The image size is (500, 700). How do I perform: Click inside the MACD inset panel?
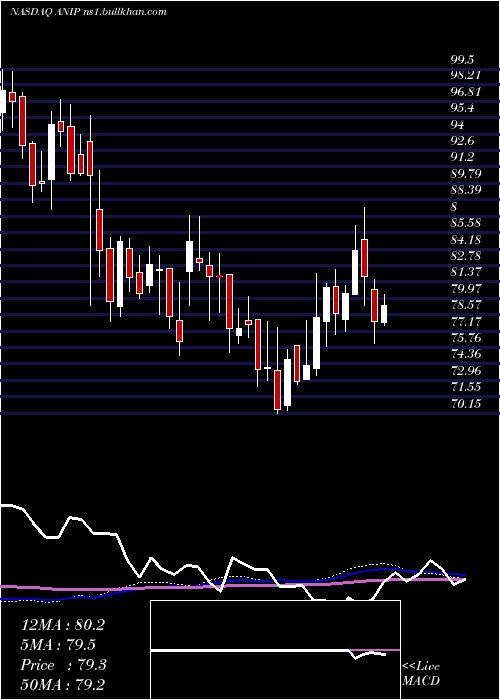click(x=275, y=650)
